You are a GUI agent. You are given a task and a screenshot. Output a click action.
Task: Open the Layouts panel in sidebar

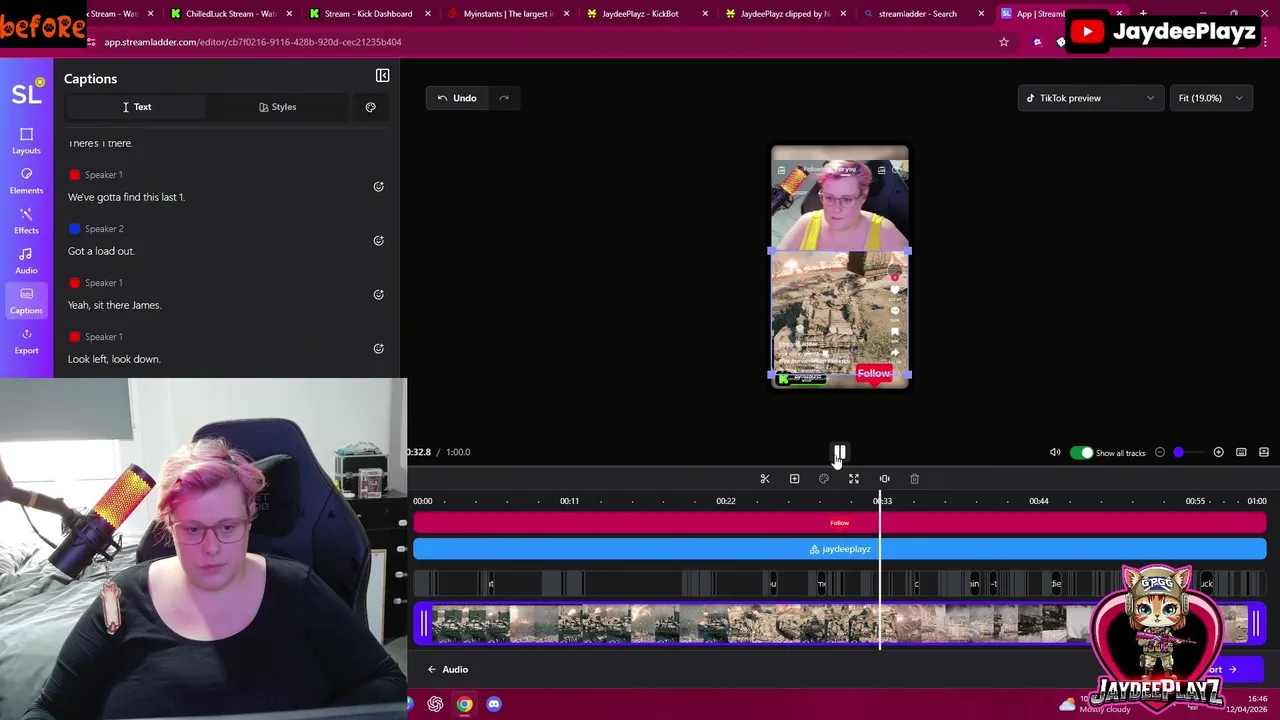point(26,141)
